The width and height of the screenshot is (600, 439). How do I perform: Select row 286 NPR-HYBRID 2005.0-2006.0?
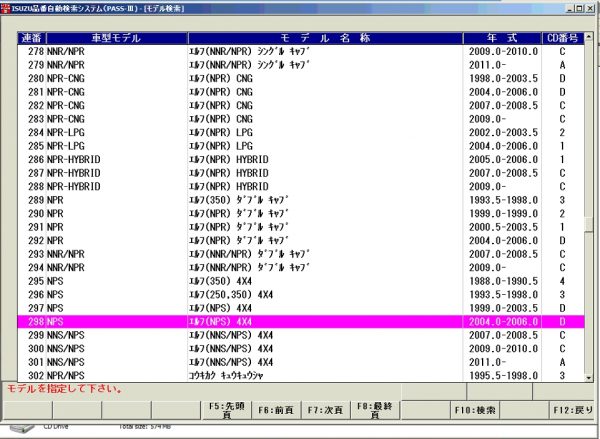click(301, 160)
